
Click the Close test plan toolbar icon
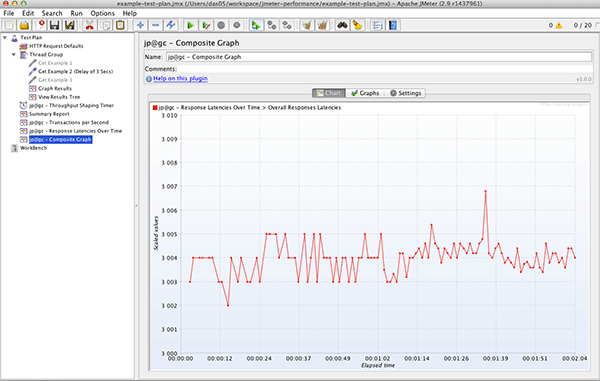pyautogui.click(x=40, y=25)
